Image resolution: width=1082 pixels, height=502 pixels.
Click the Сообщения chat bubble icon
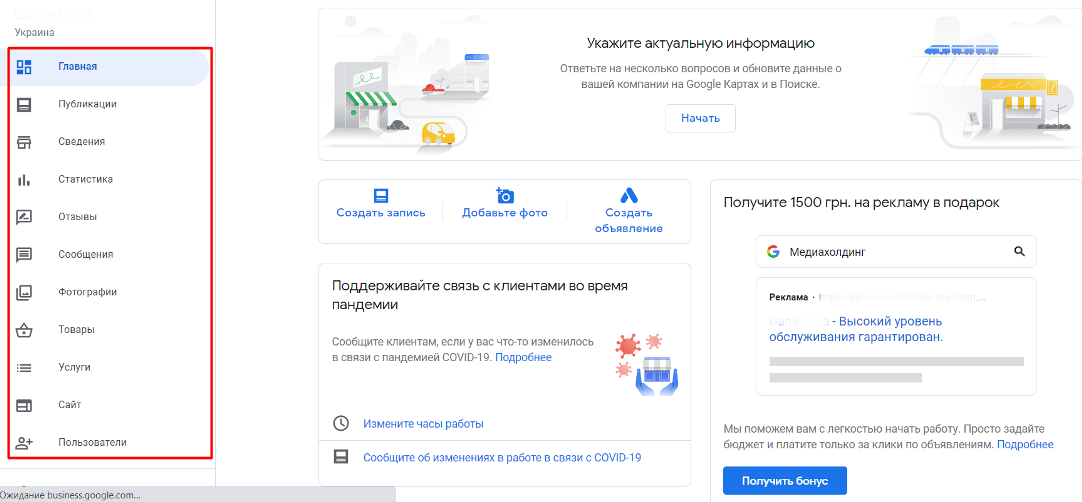coord(24,255)
